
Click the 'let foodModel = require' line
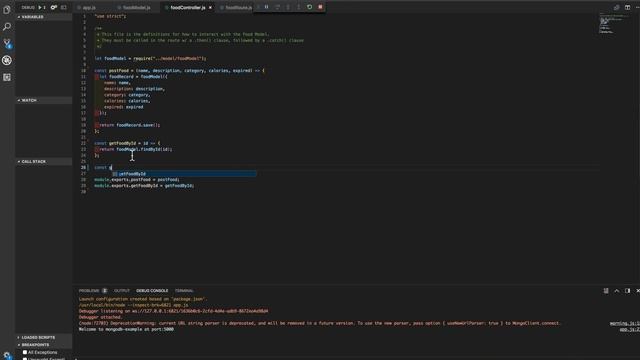coord(150,58)
